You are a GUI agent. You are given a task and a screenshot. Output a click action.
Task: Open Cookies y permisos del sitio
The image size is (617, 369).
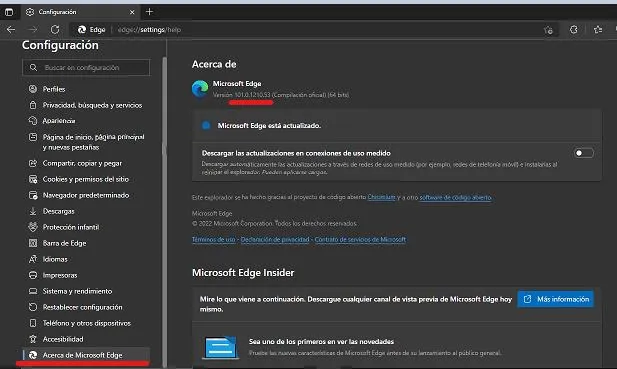[x=86, y=179]
